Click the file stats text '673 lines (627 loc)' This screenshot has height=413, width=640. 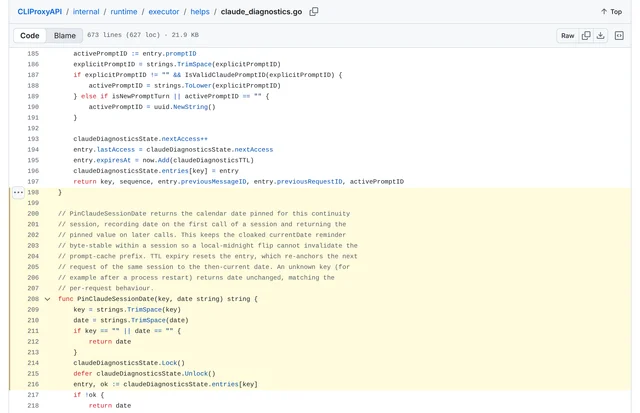[124, 35]
